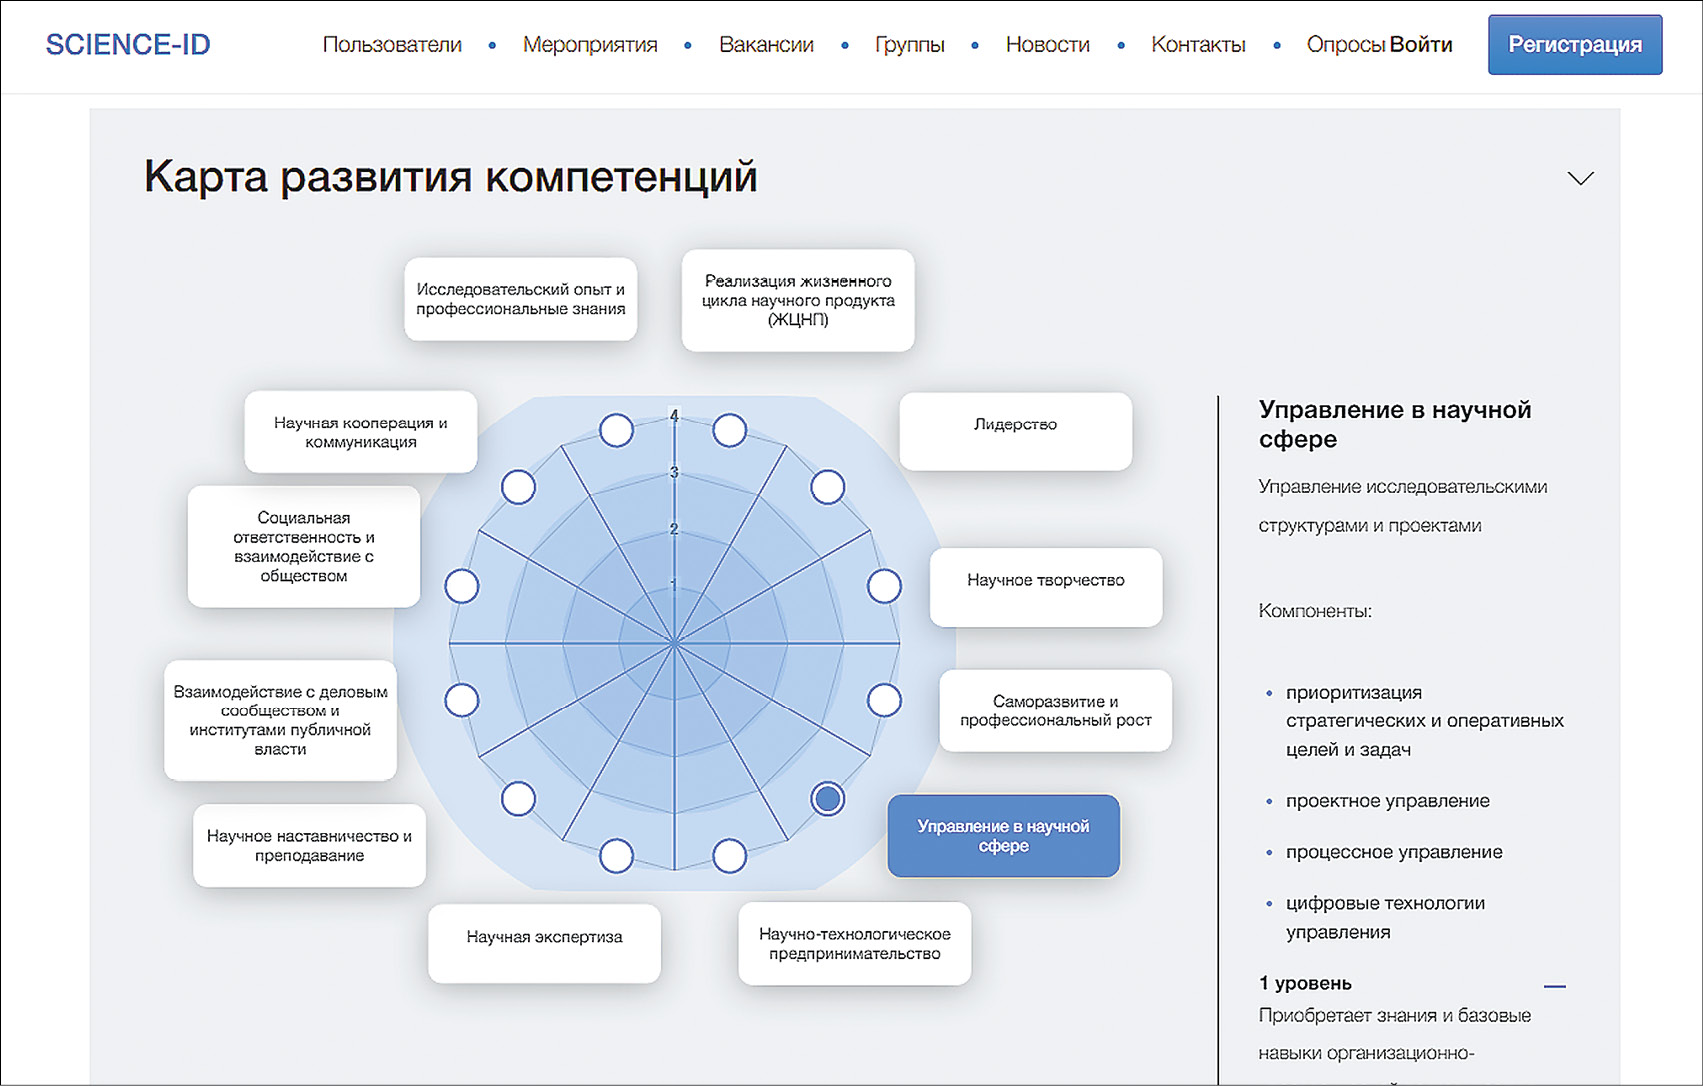Click the SCIENCE-ID logo
1703x1086 pixels.
[128, 45]
